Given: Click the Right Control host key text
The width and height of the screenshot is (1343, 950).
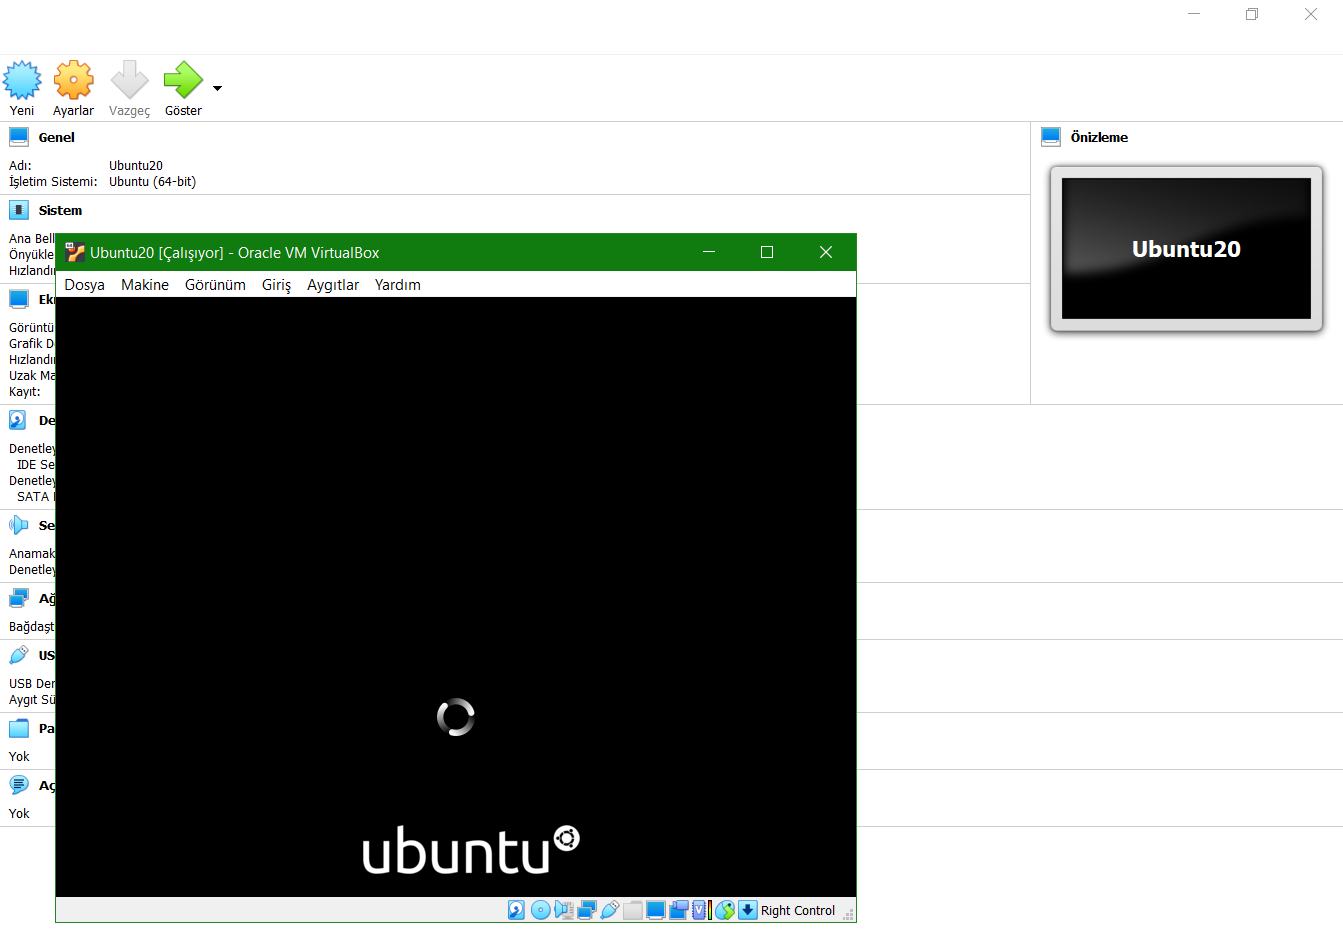Looking at the screenshot, I should pyautogui.click(x=798, y=911).
